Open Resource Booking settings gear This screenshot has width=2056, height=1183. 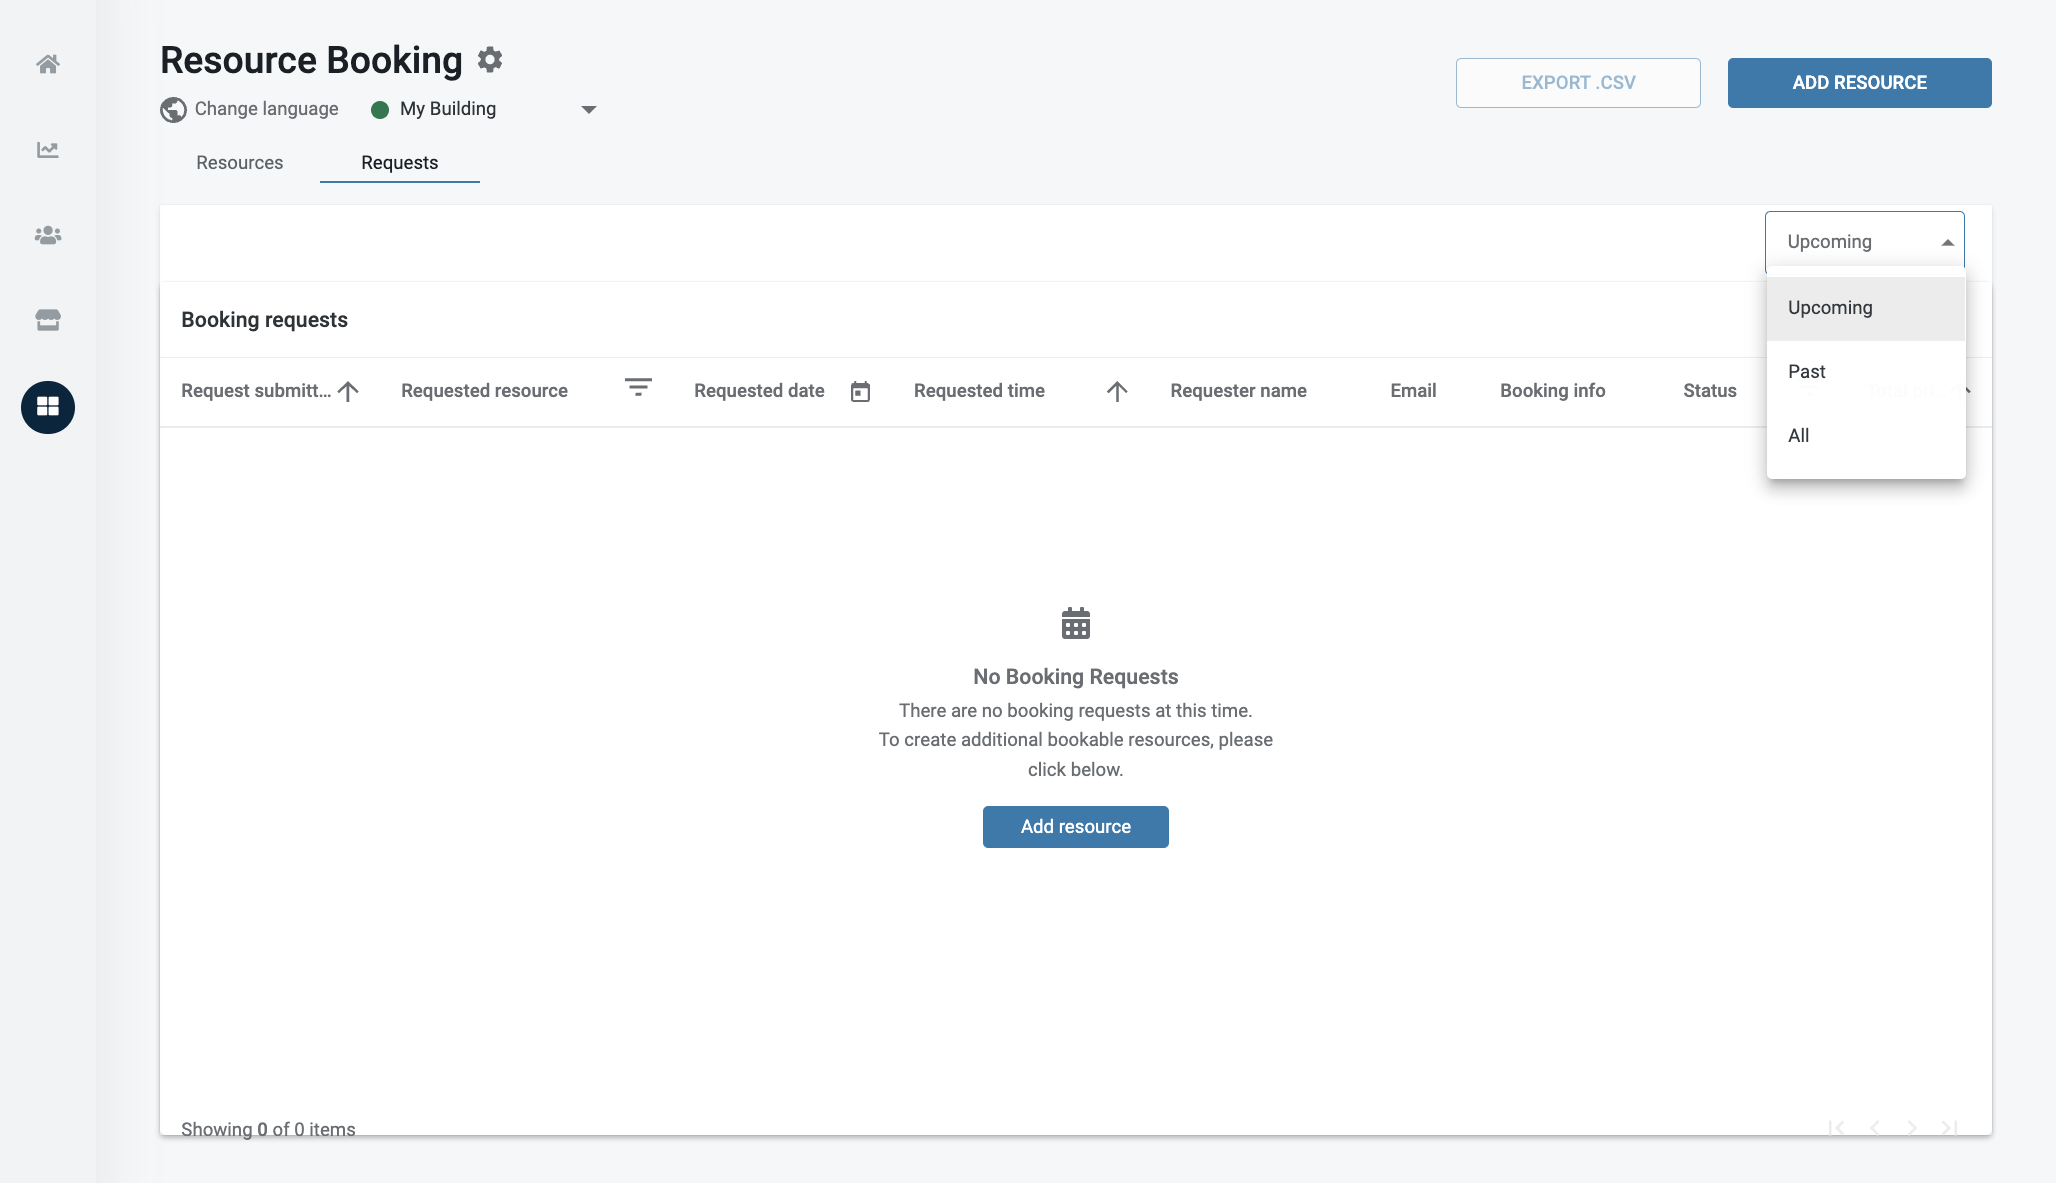pos(490,60)
